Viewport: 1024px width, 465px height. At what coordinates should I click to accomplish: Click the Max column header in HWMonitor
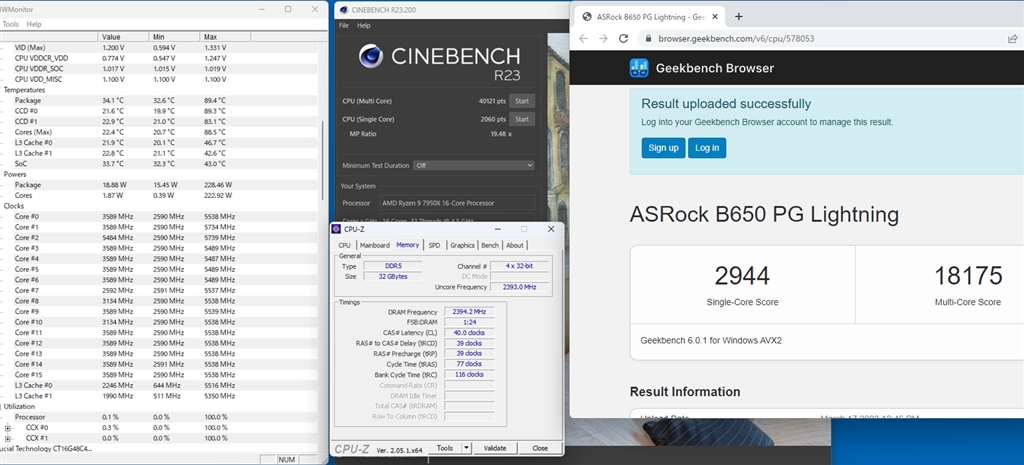pos(225,37)
